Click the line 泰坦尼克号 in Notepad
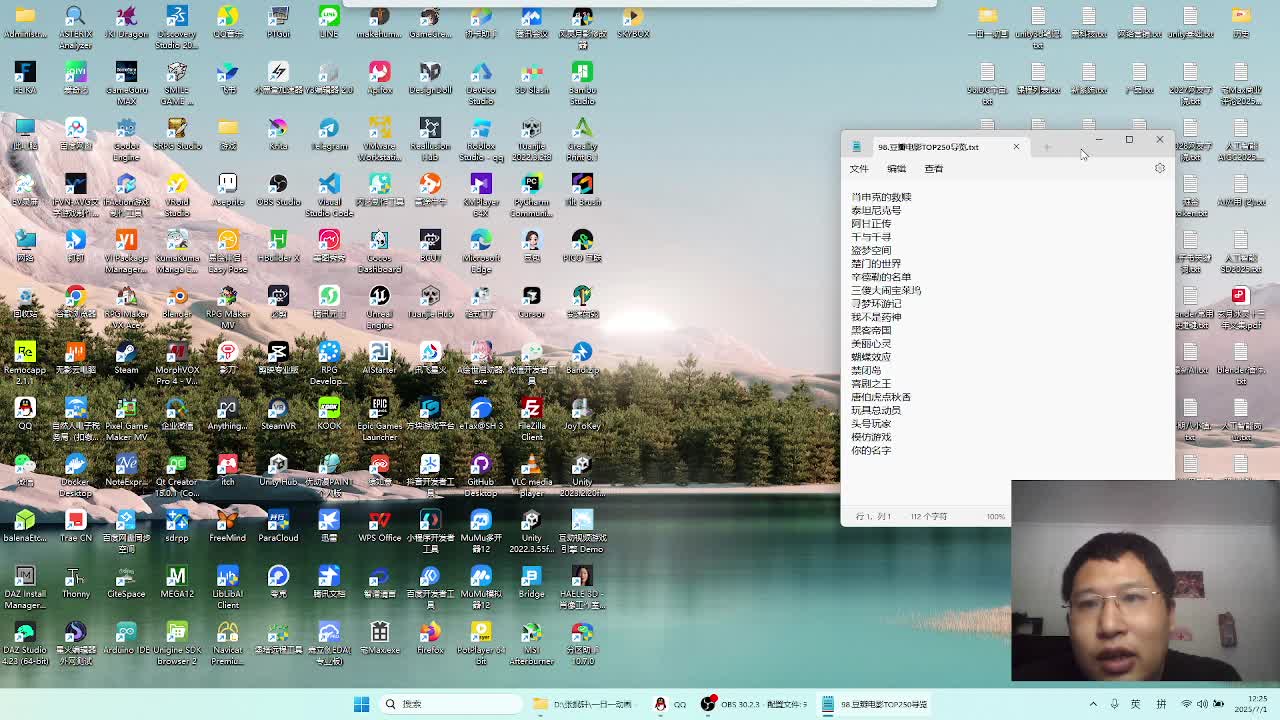The image size is (1280, 720). click(x=876, y=211)
